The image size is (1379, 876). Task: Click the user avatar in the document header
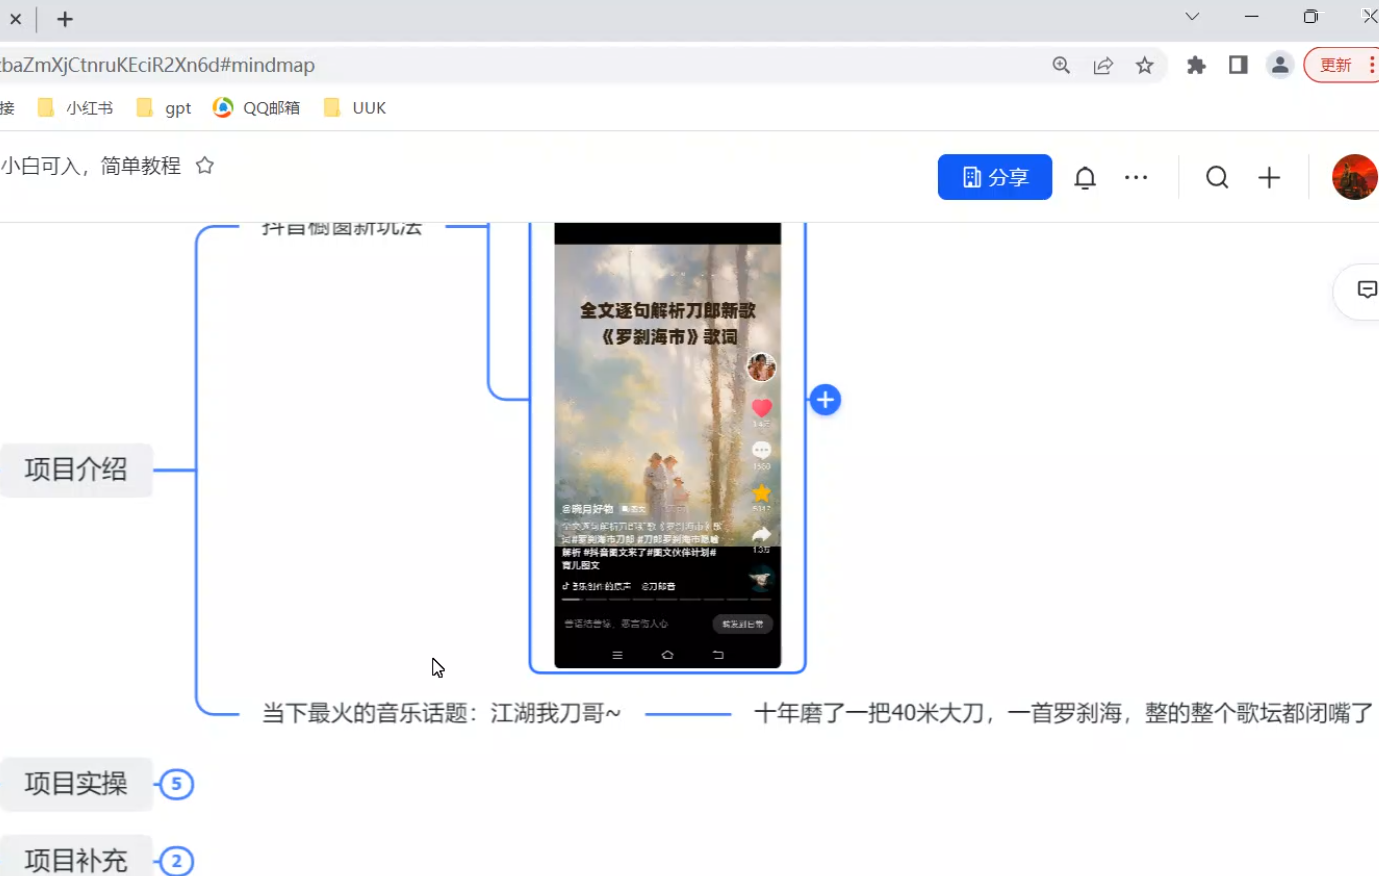pyautogui.click(x=1354, y=178)
